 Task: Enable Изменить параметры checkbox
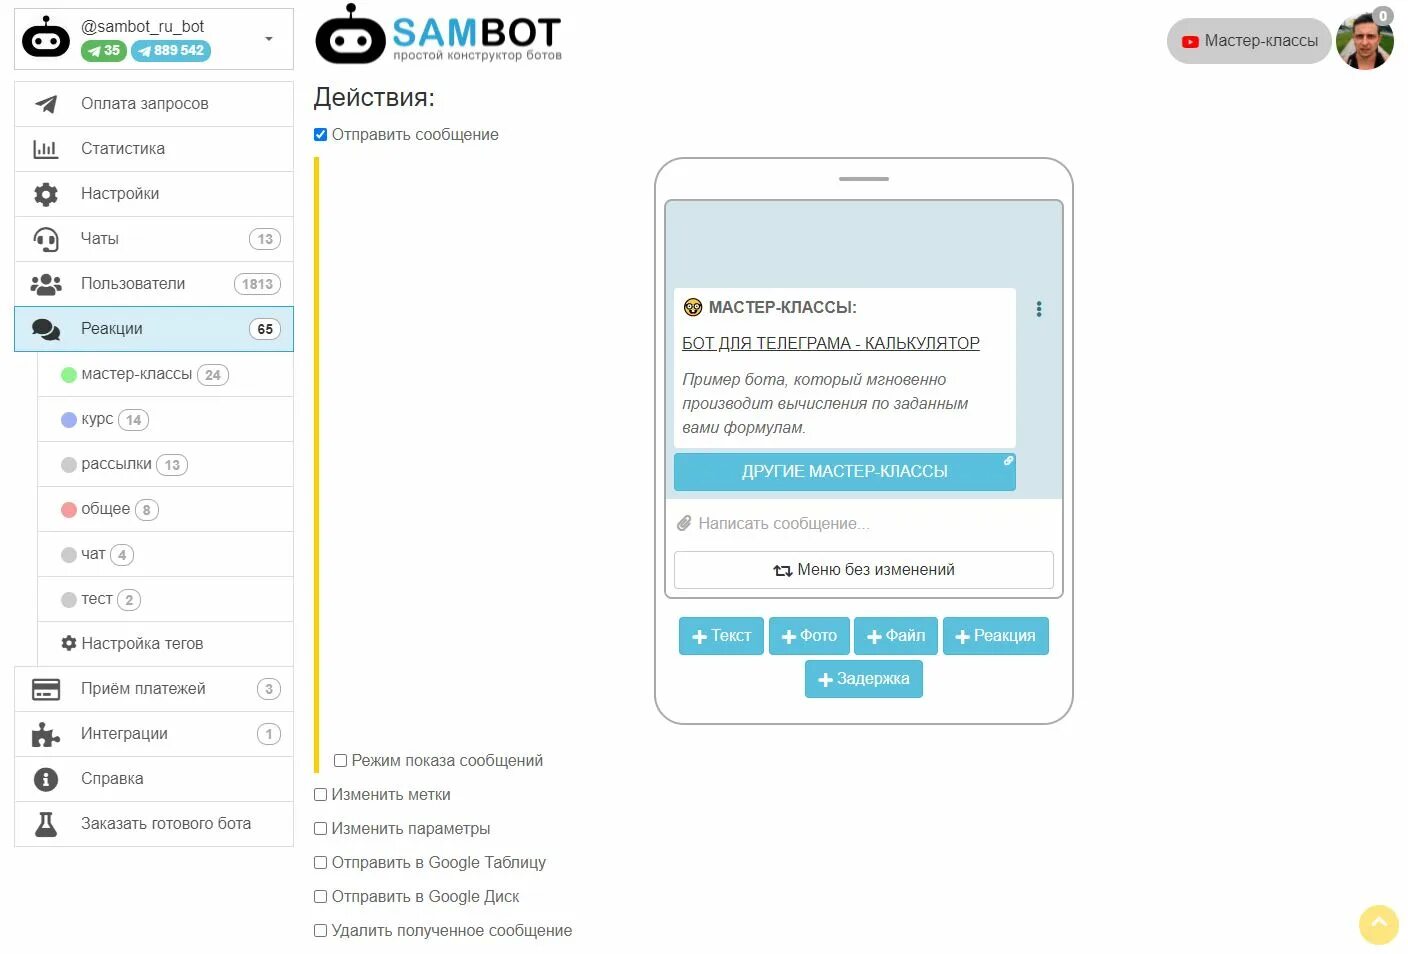(x=321, y=829)
